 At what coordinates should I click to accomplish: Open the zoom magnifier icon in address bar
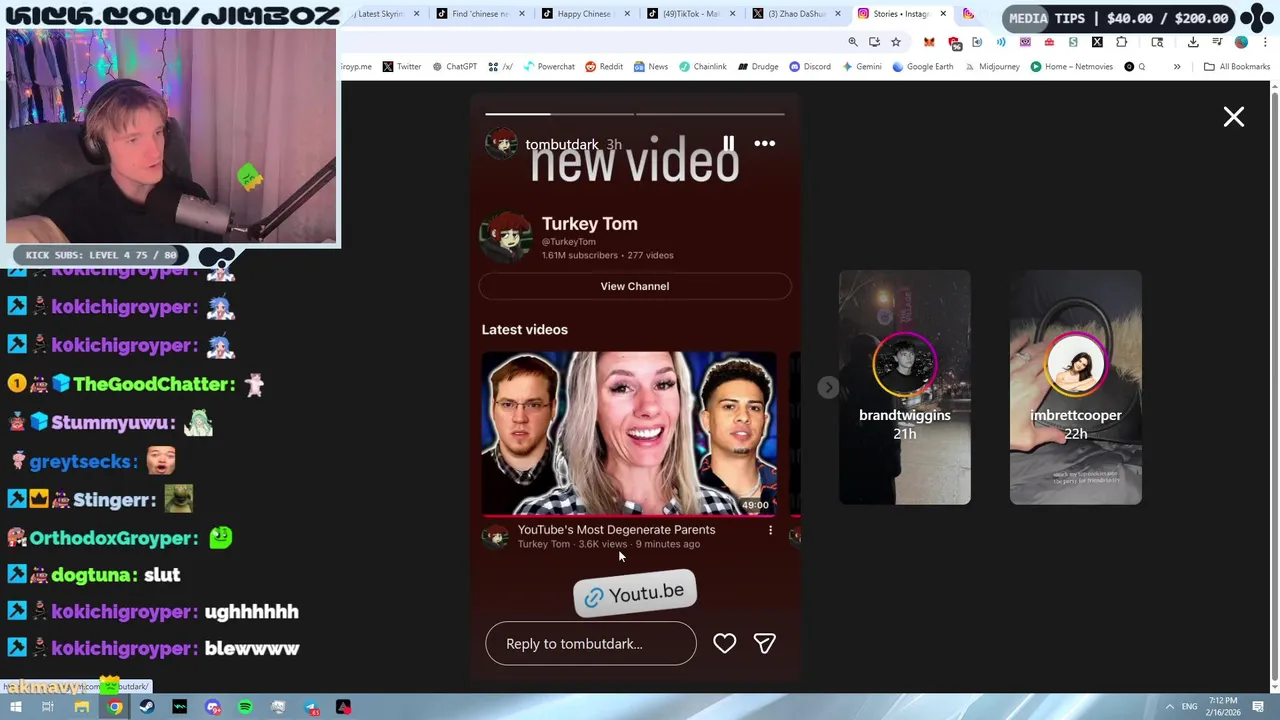[853, 42]
